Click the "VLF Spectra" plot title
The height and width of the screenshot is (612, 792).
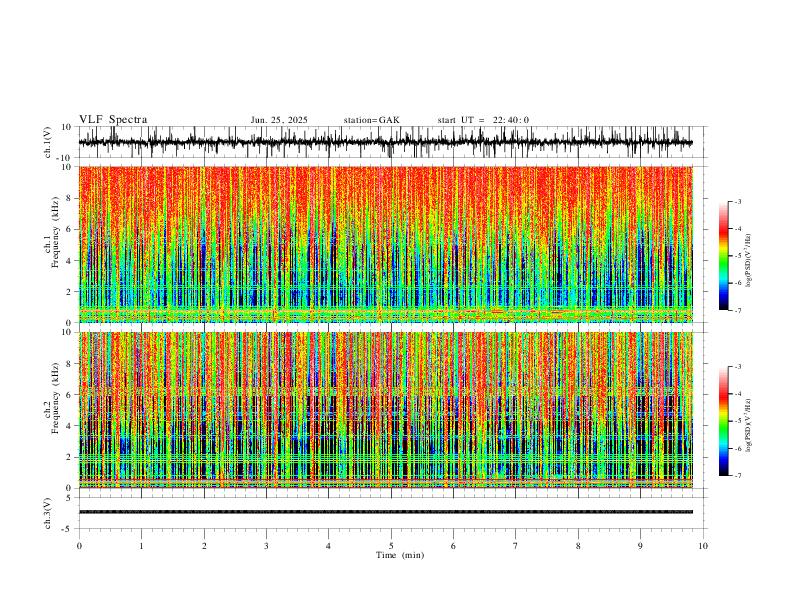tap(113, 120)
